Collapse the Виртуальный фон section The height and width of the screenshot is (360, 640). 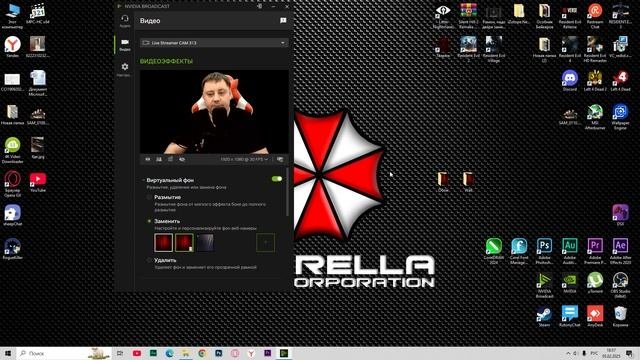pos(143,180)
